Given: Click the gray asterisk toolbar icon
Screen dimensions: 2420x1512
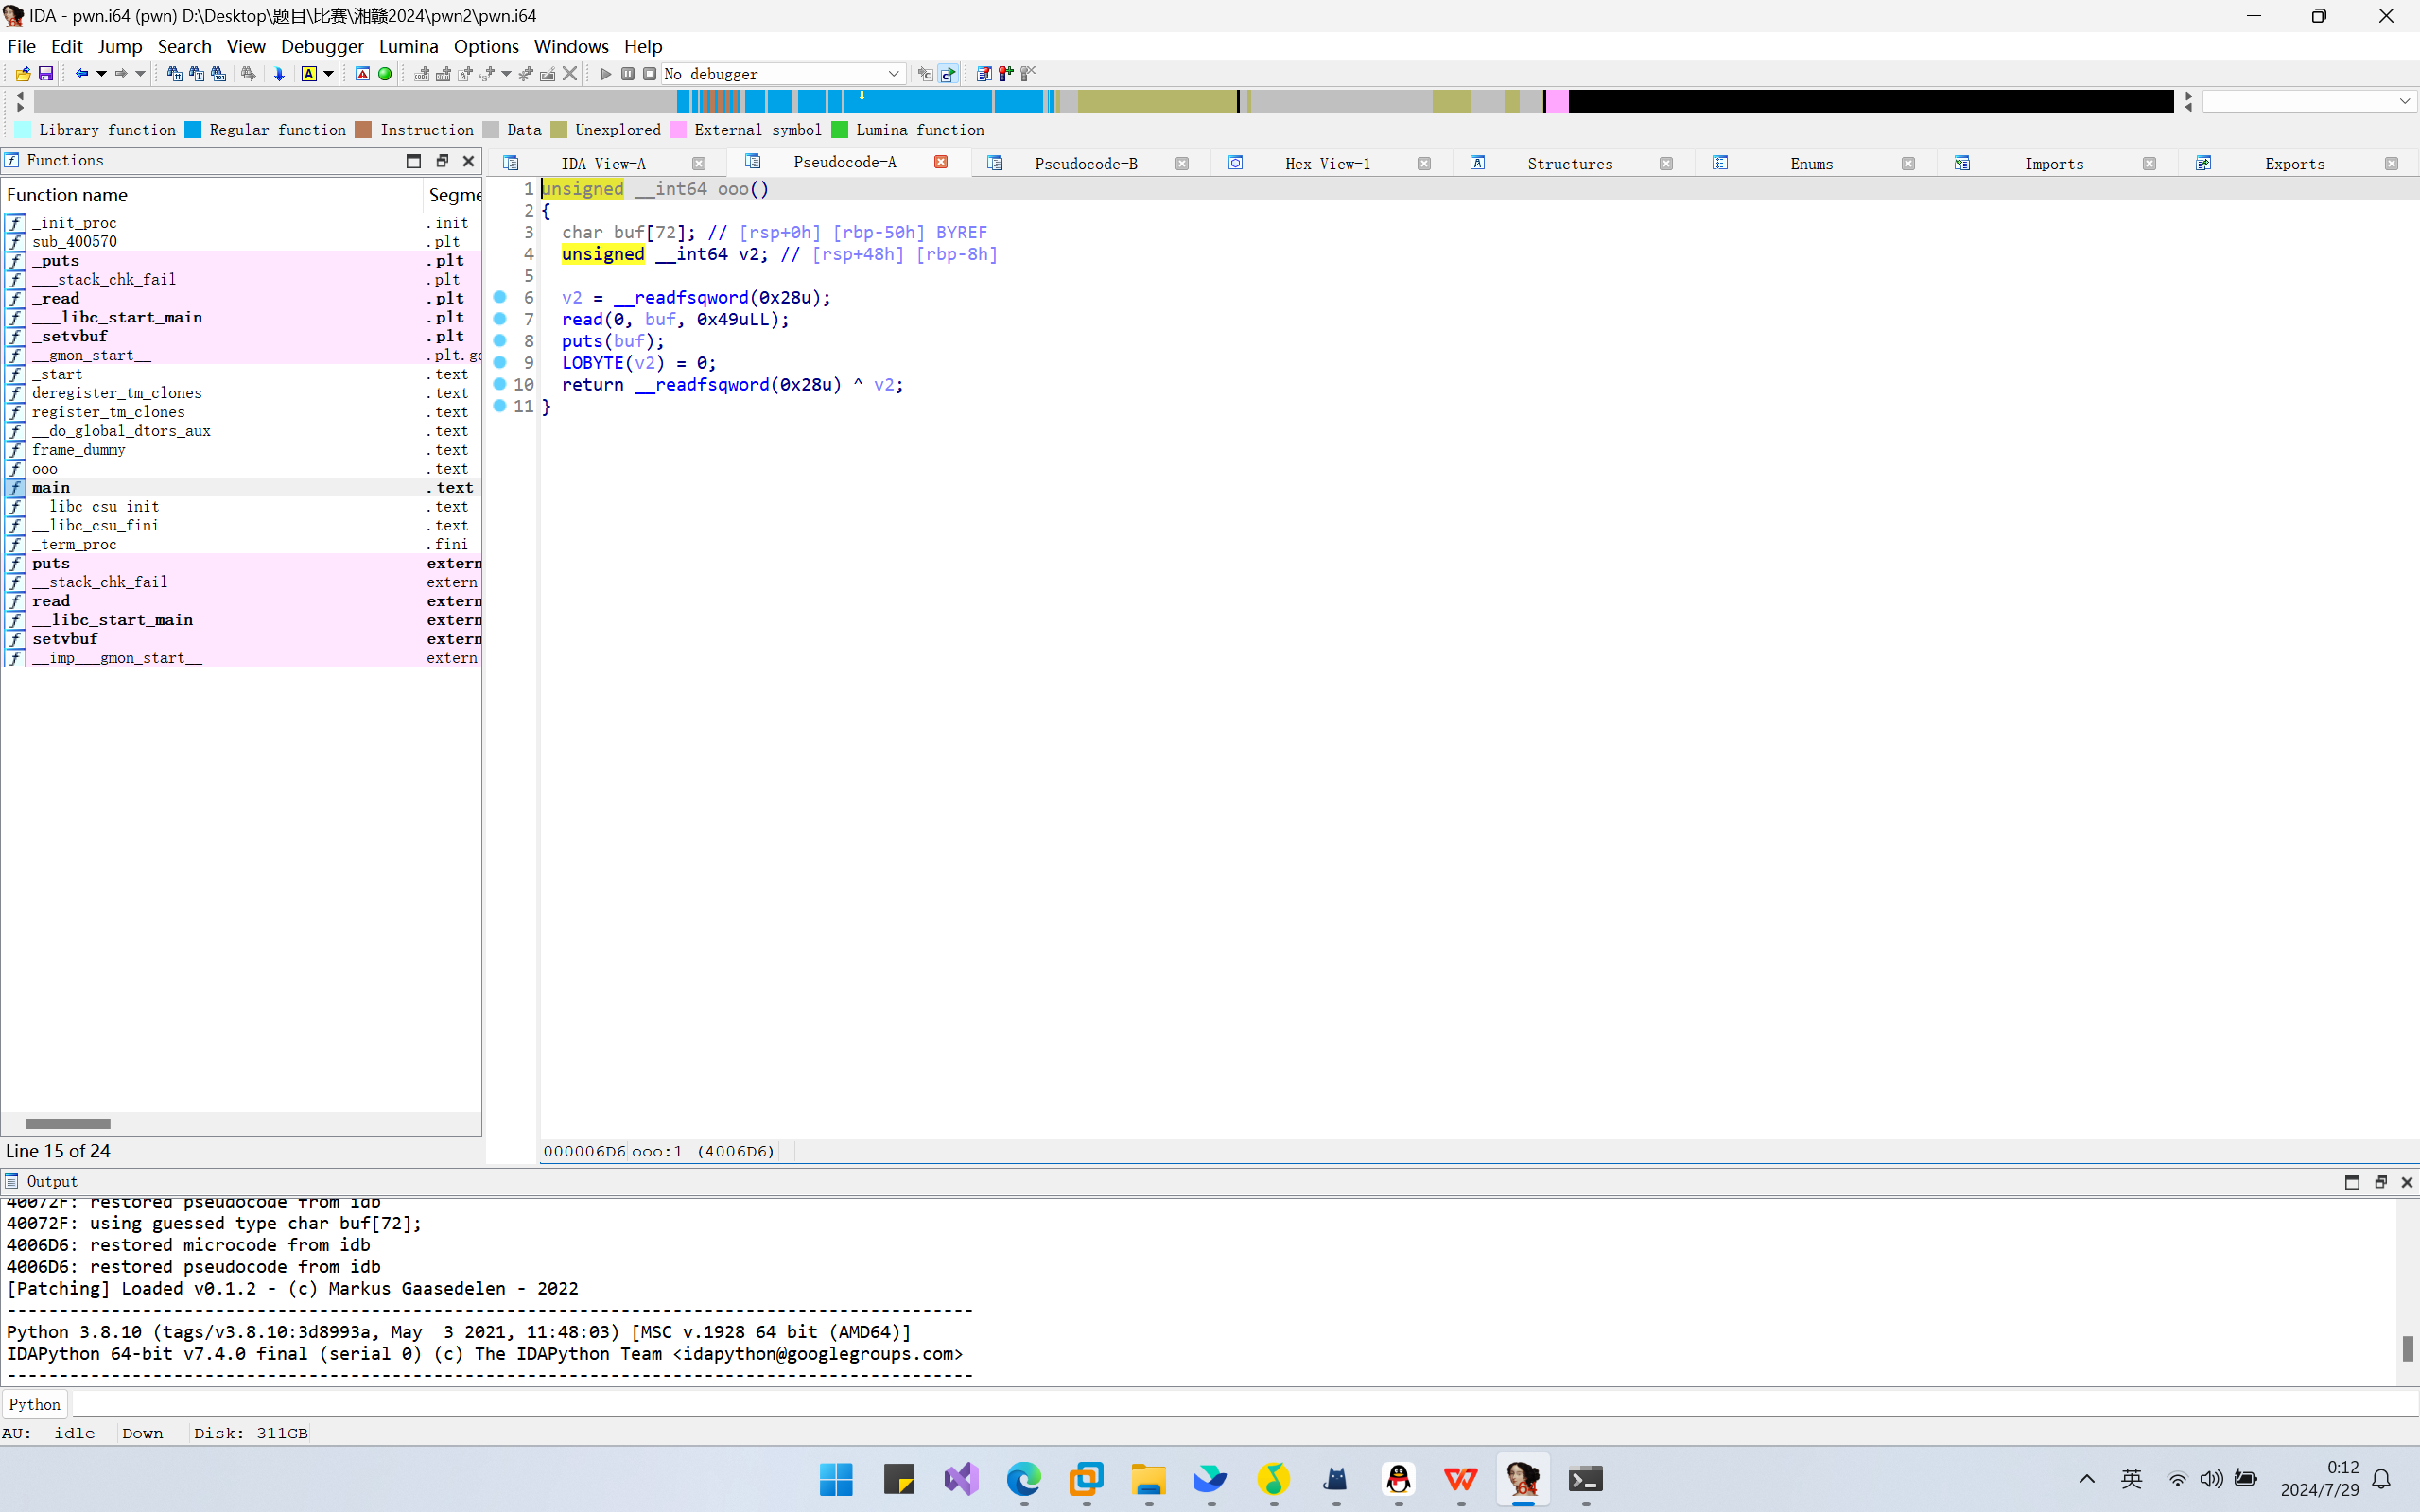Looking at the screenshot, I should click(x=526, y=74).
